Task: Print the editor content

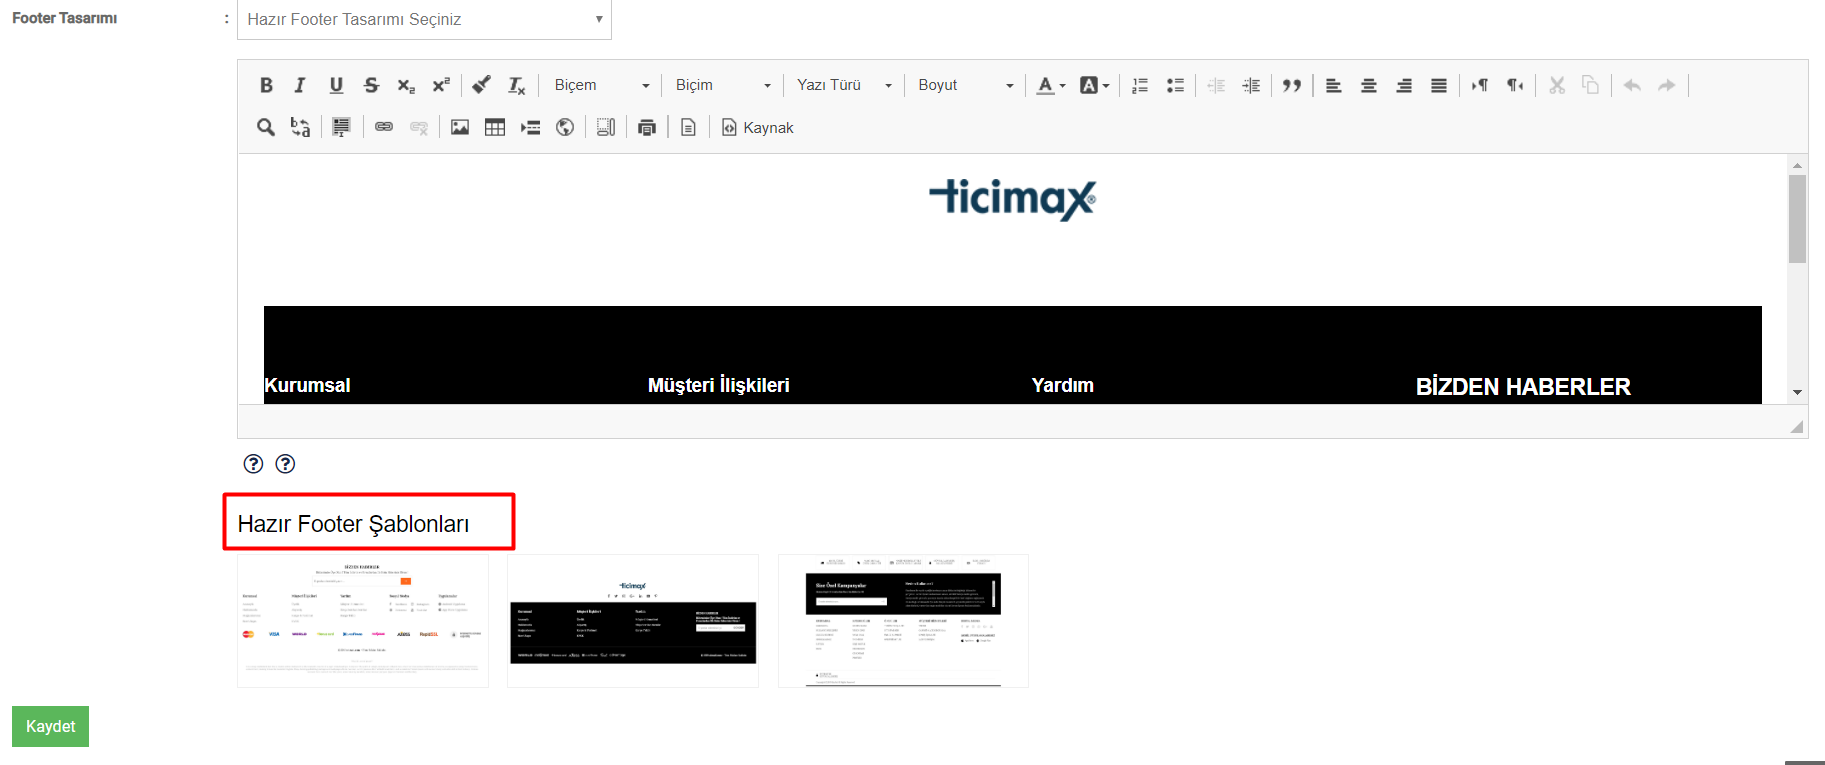Action: coord(647,127)
